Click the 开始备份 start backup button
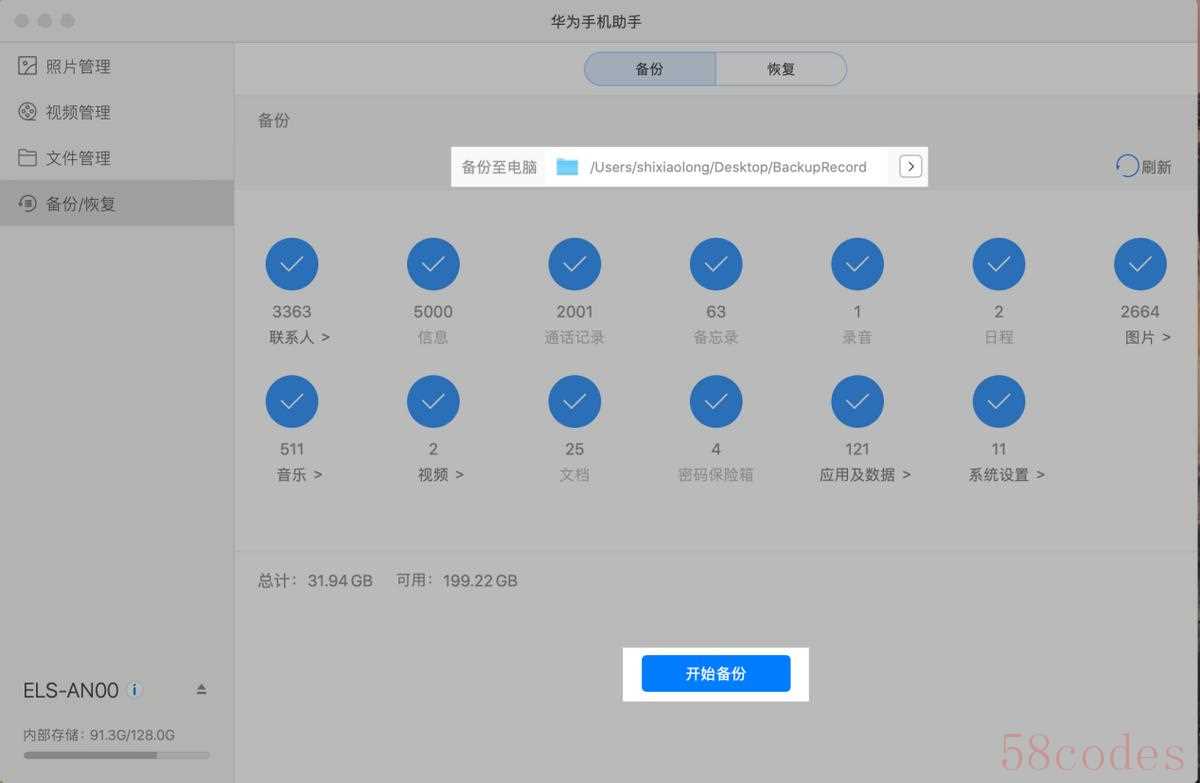Image resolution: width=1200 pixels, height=783 pixels. click(716, 674)
